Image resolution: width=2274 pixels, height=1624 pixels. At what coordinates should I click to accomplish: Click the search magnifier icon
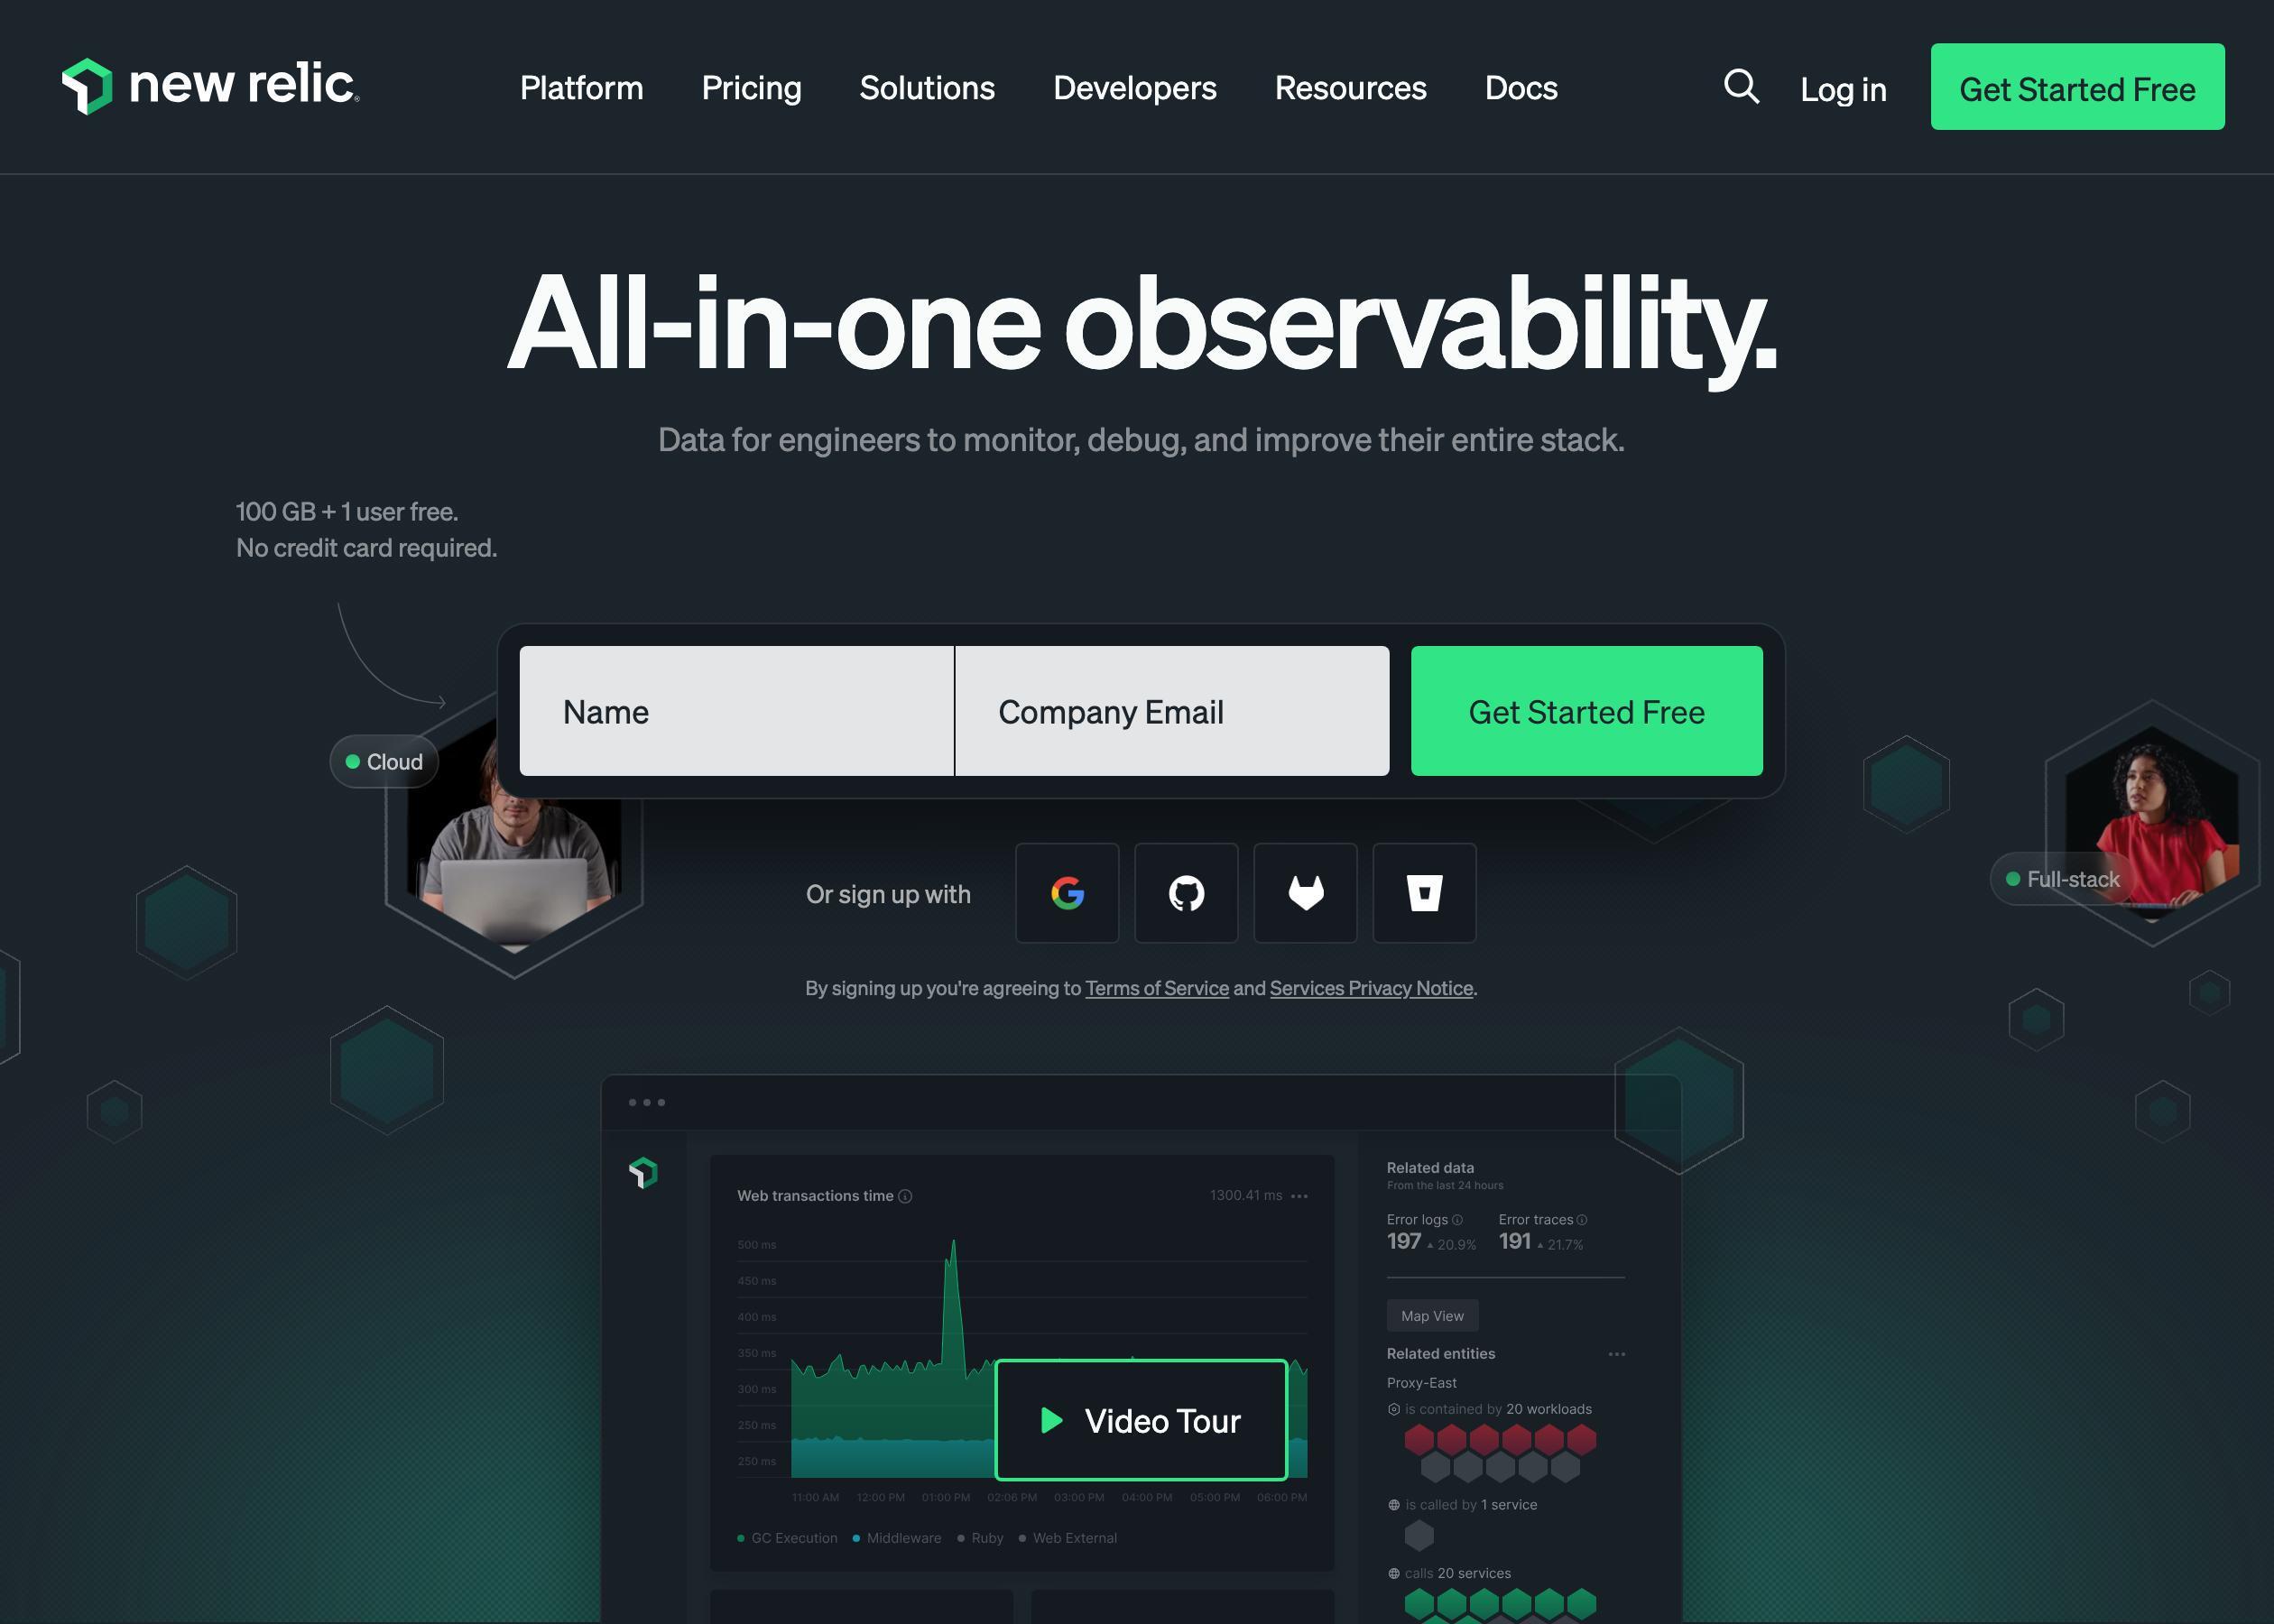1740,86
